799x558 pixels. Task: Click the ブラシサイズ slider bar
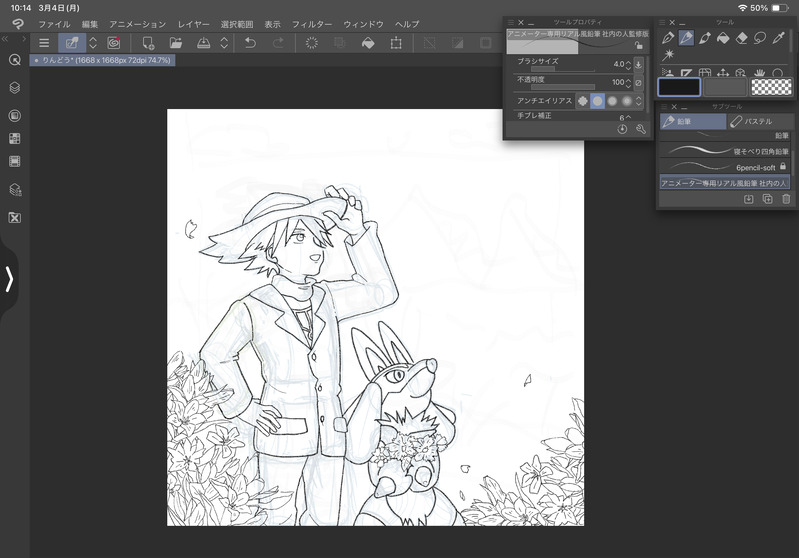563,69
